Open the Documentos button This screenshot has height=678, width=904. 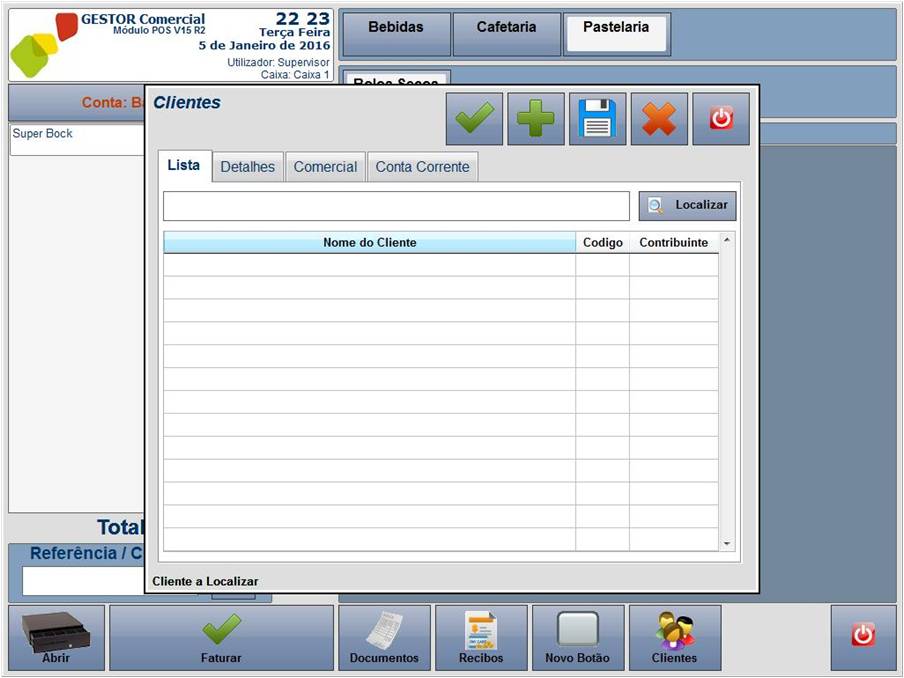click(384, 638)
